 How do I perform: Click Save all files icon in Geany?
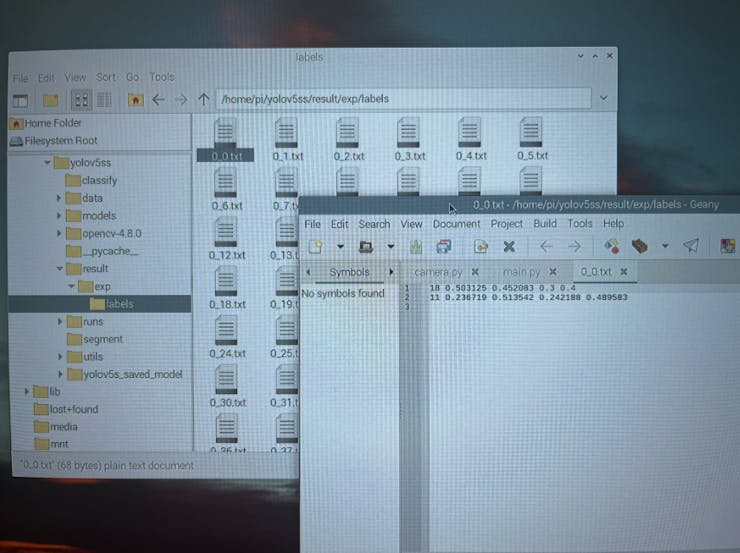(444, 247)
